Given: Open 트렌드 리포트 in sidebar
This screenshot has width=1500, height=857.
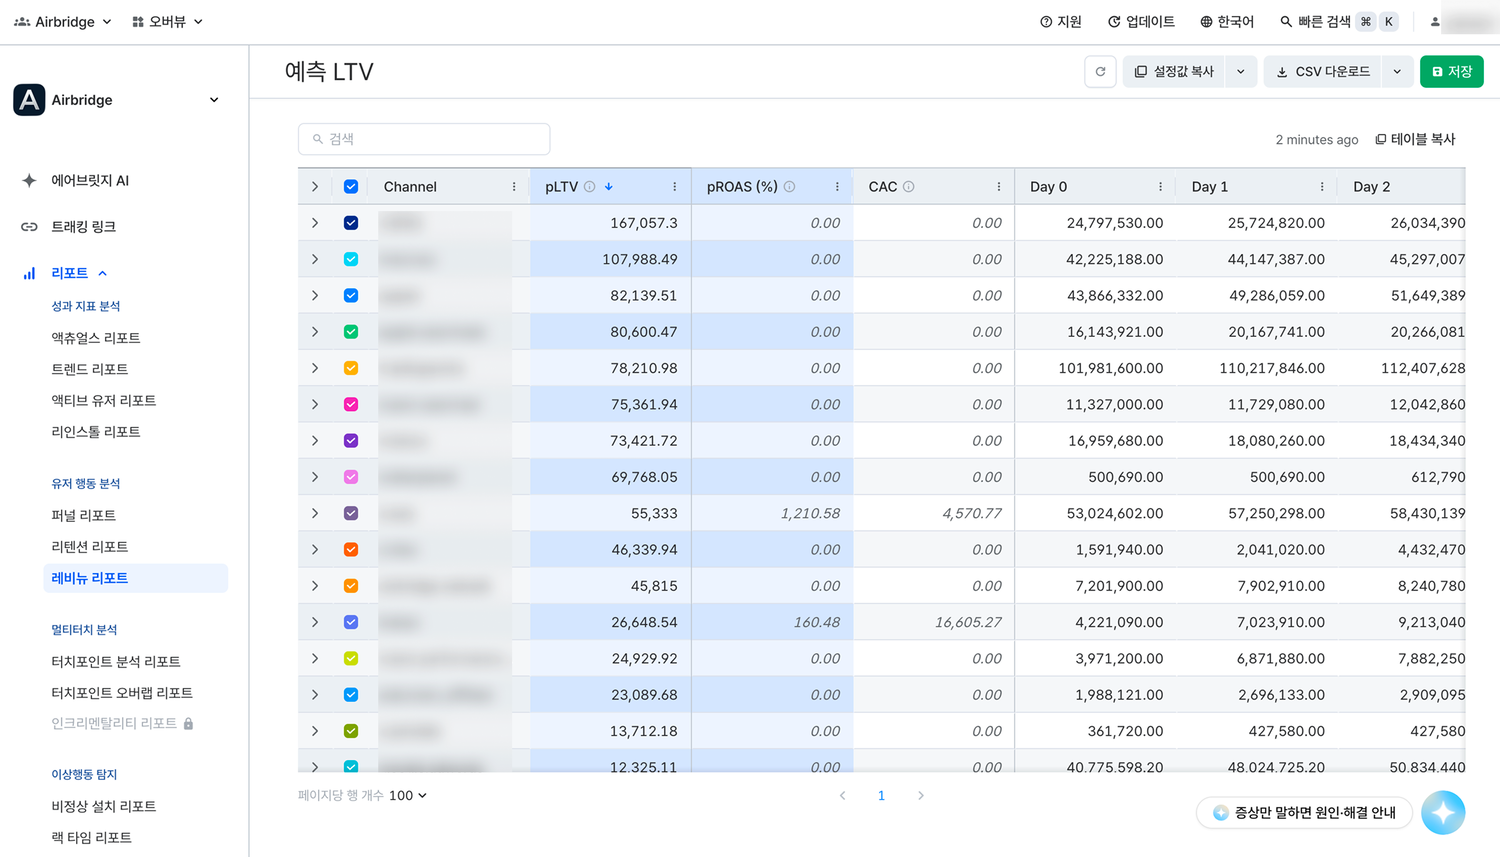Looking at the screenshot, I should click(x=90, y=369).
